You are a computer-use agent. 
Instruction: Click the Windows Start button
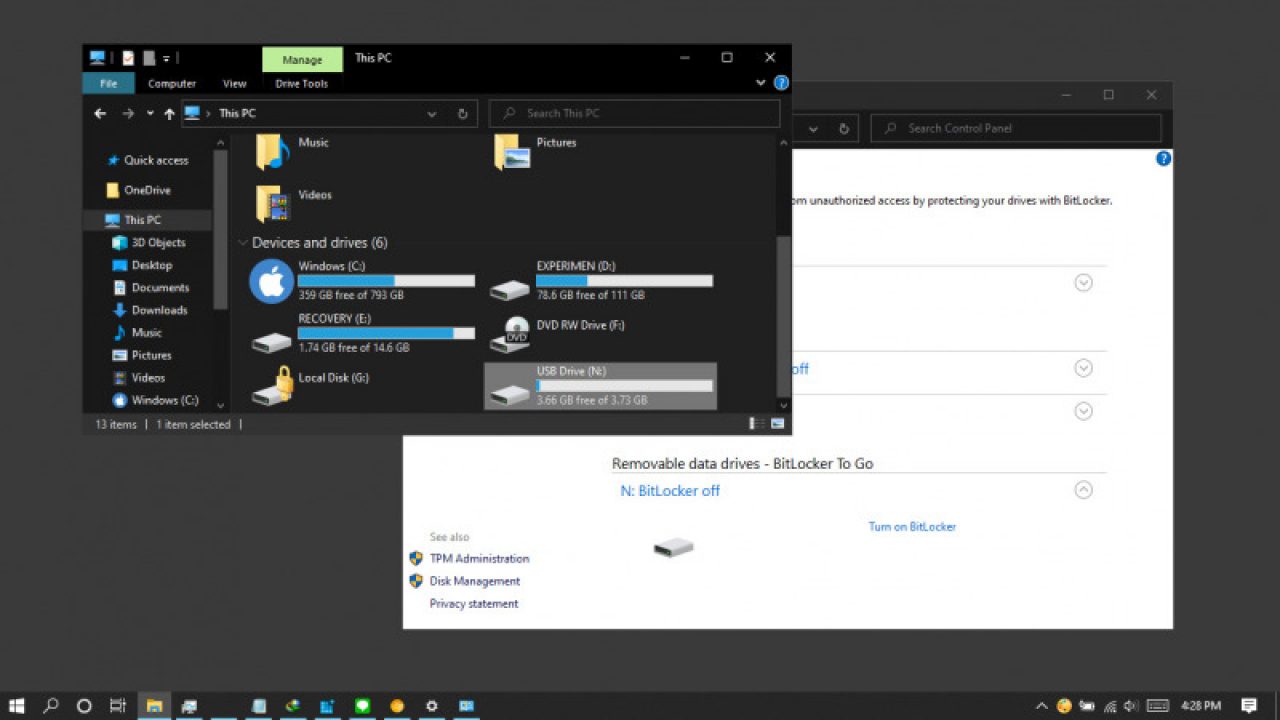pyautogui.click(x=17, y=706)
